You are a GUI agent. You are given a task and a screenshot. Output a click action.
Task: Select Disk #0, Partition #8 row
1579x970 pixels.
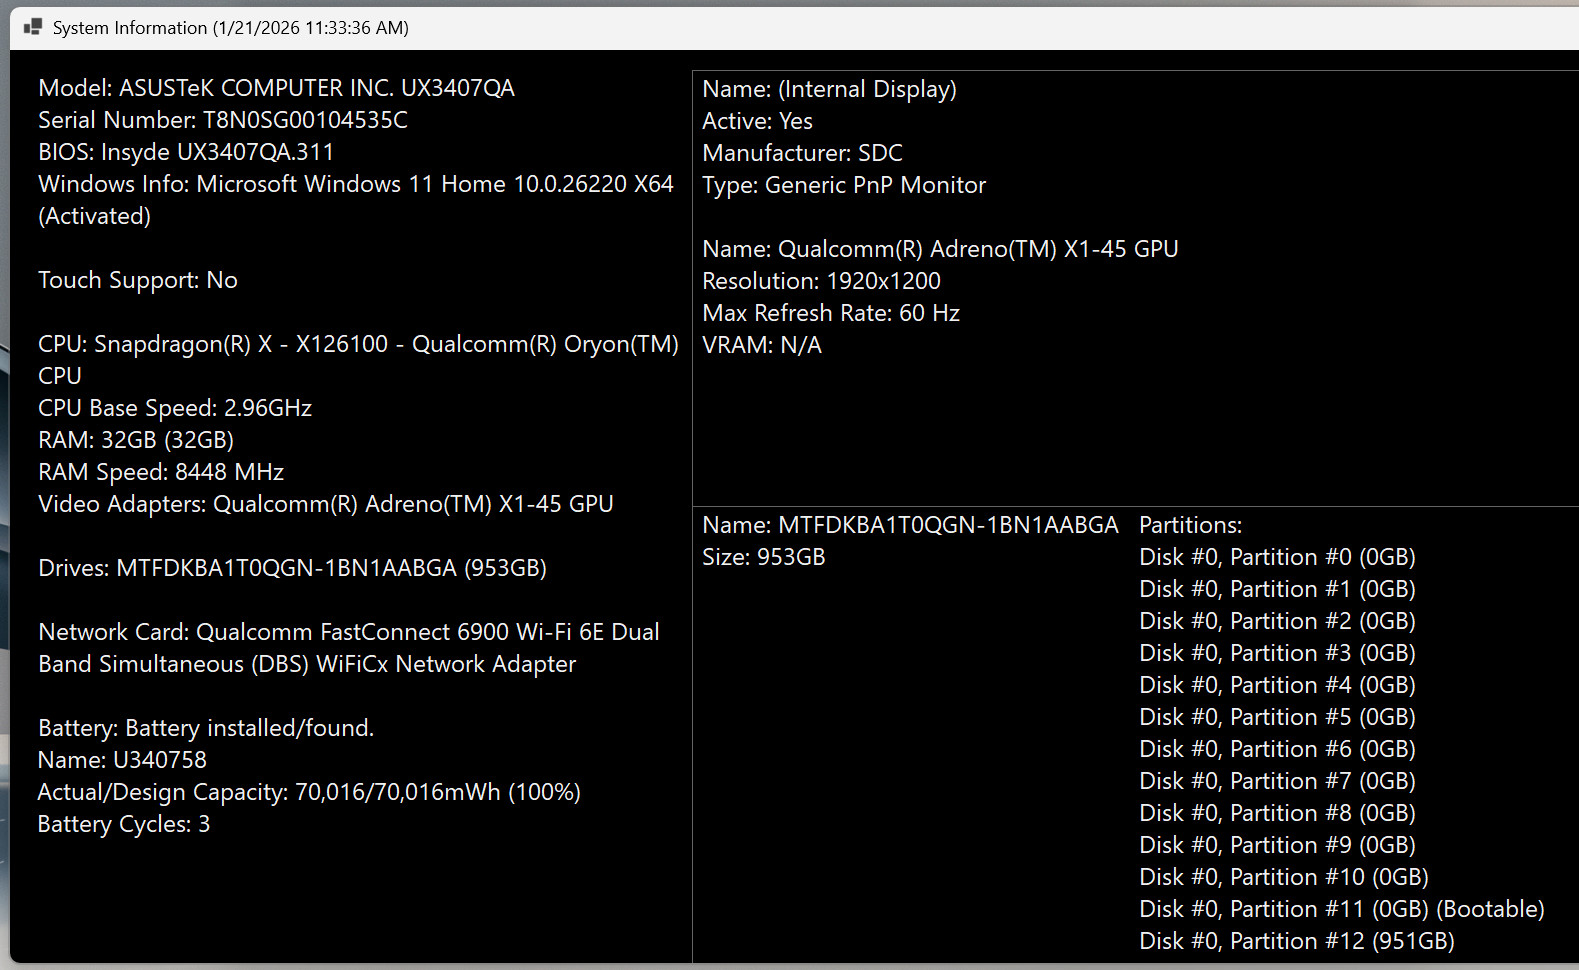pos(1278,813)
